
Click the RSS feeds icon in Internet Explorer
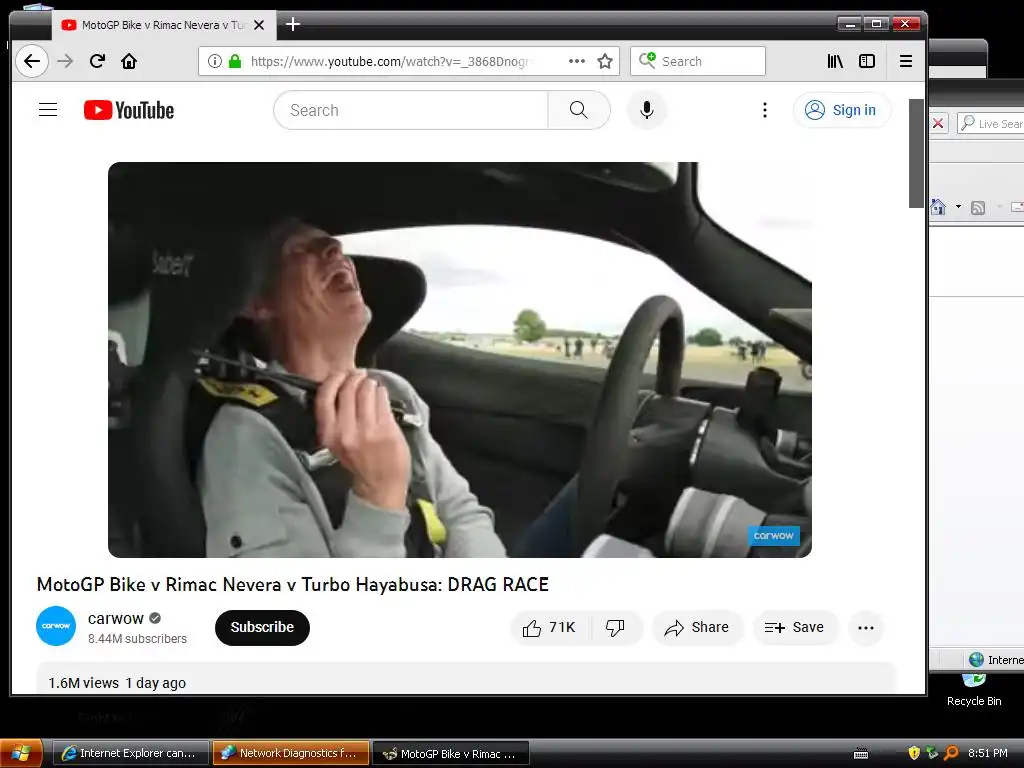click(x=978, y=208)
